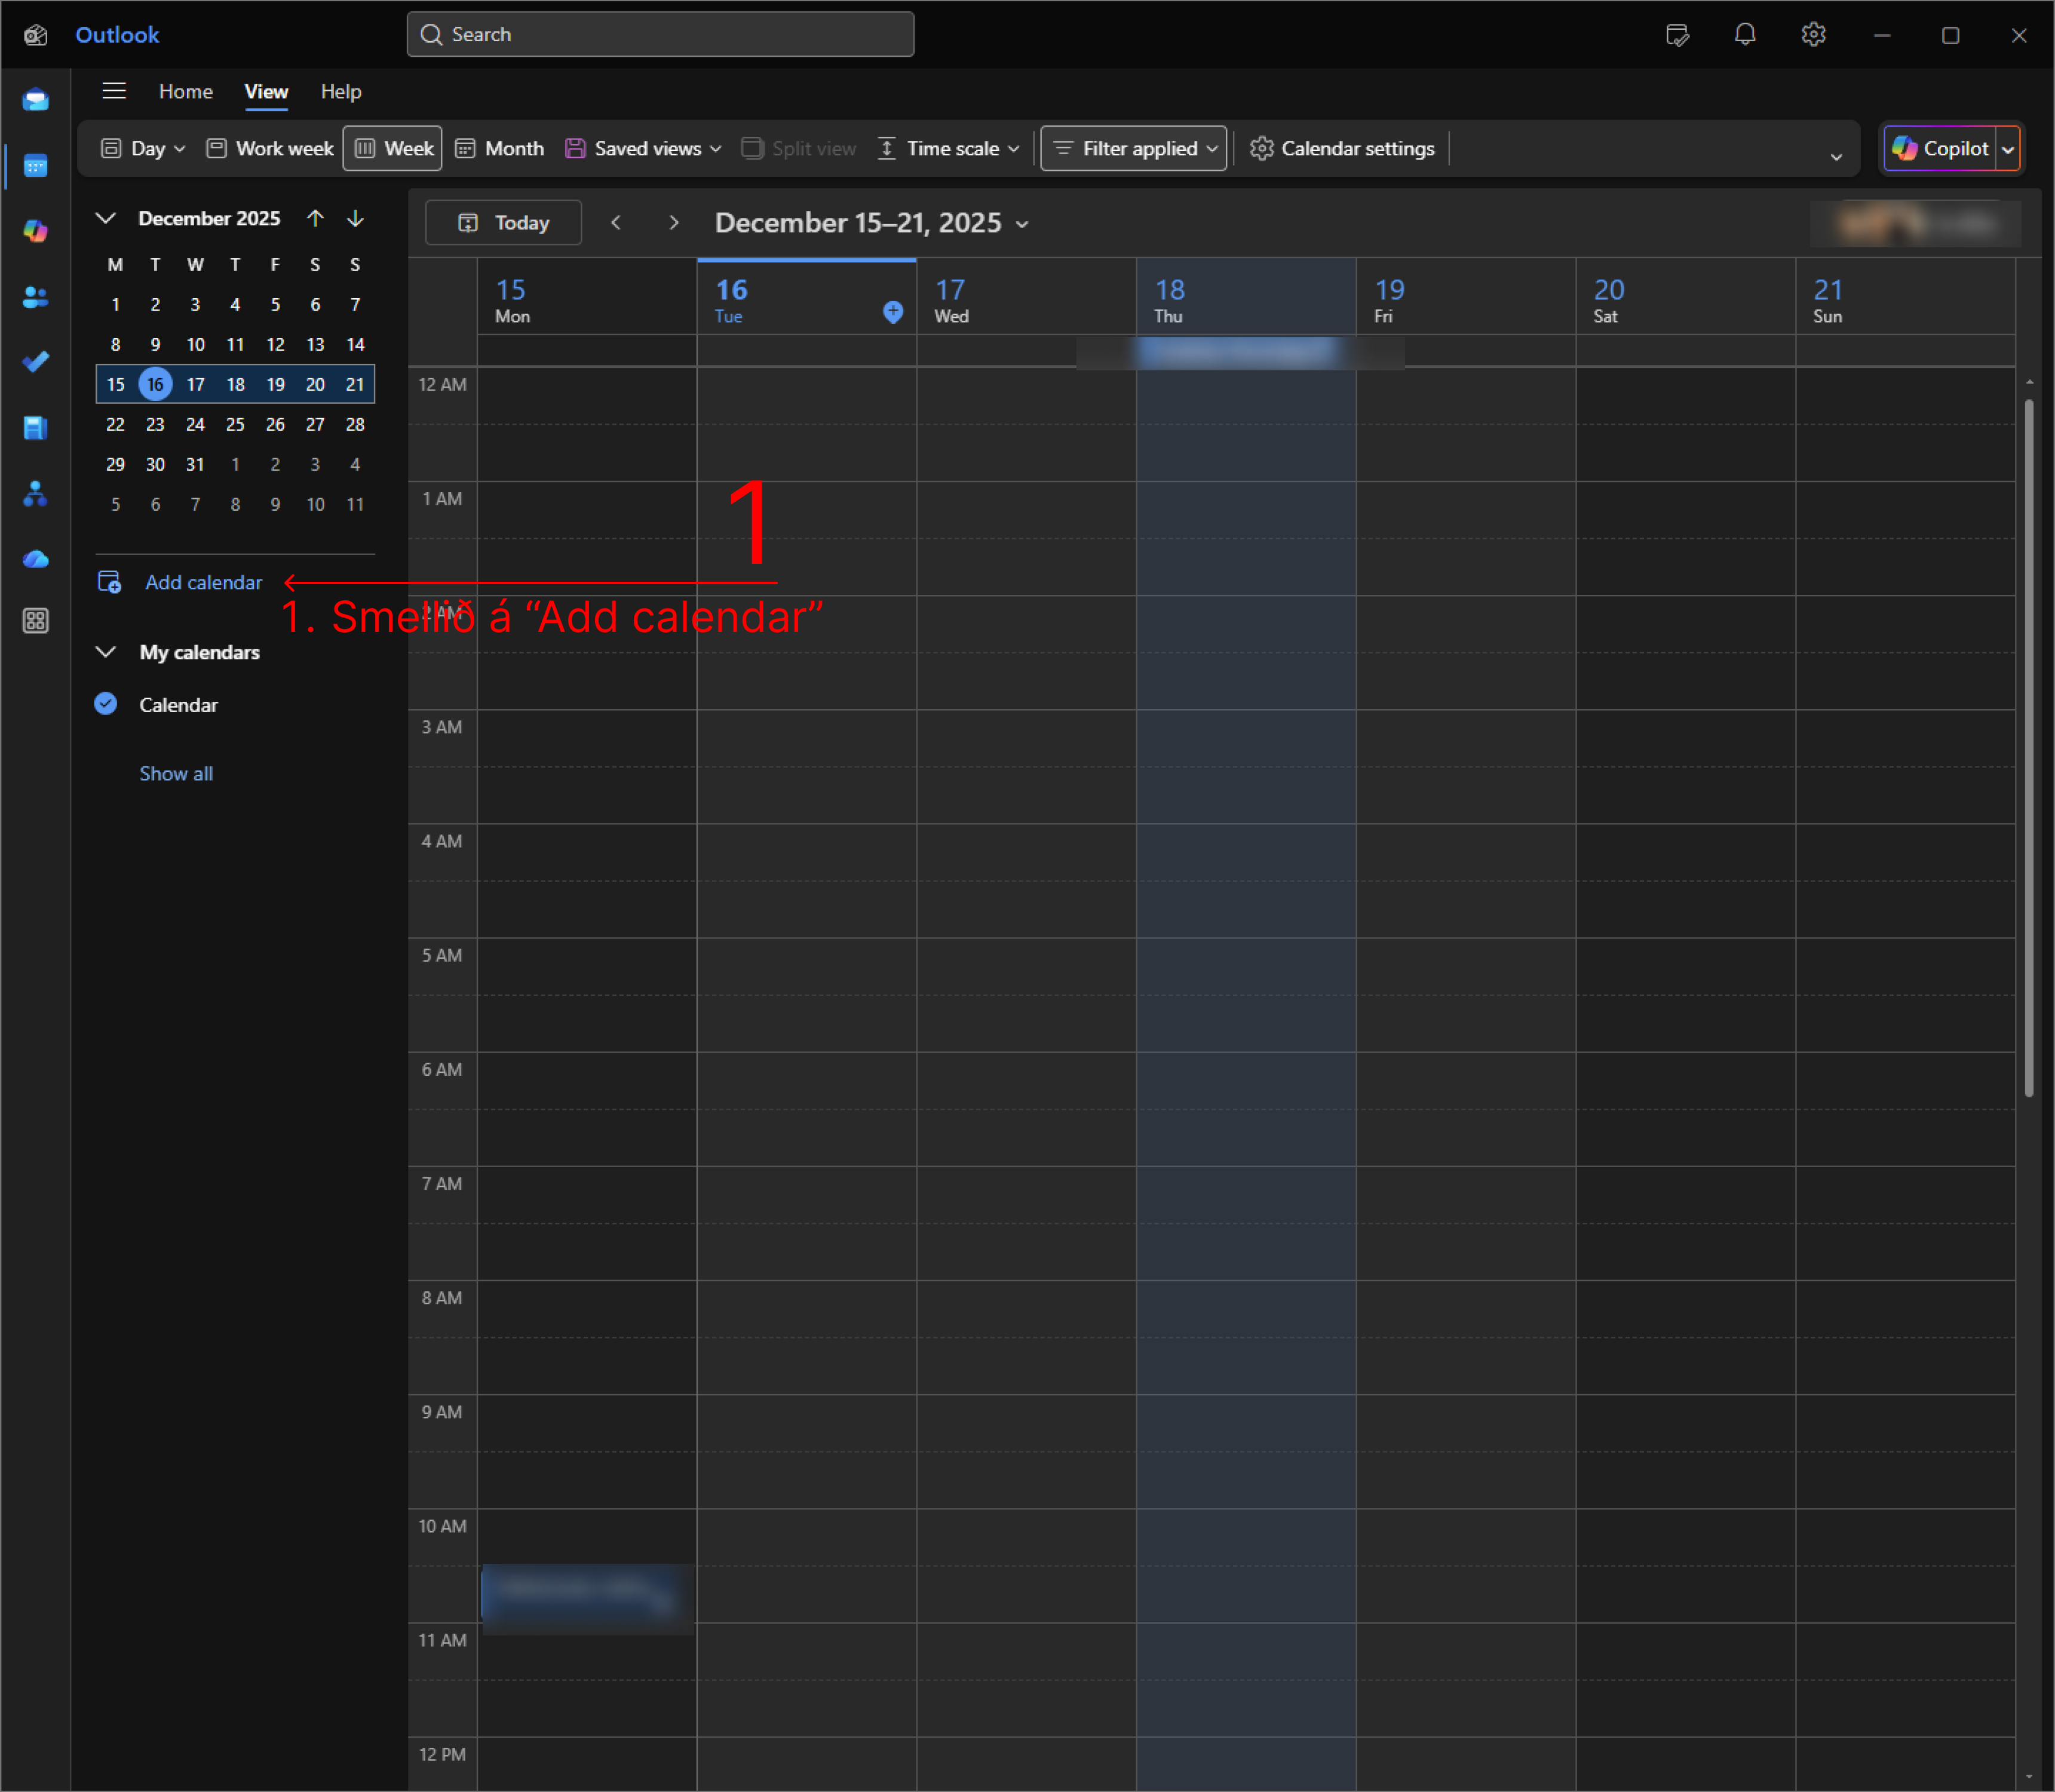Jump to Today in calendar

click(x=503, y=222)
